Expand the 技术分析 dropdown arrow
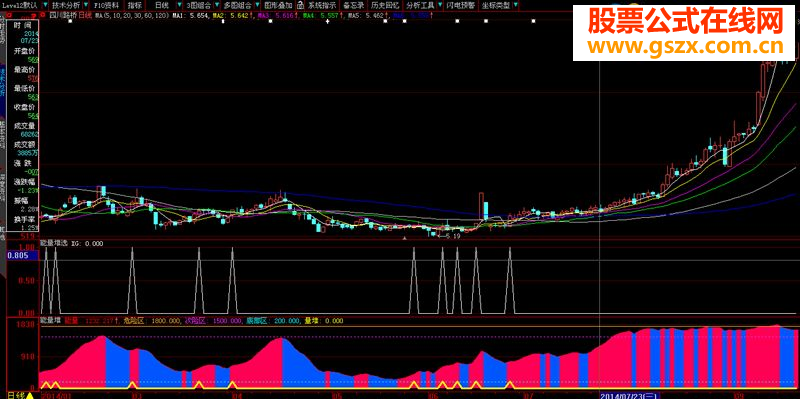800x399 pixels. pyautogui.click(x=86, y=6)
